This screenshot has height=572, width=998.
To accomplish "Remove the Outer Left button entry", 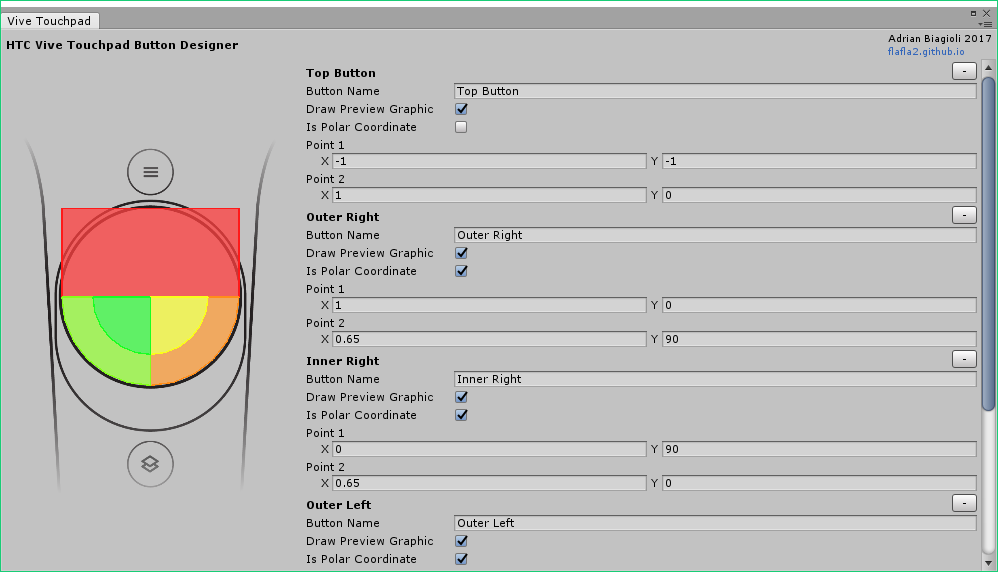I will coord(964,503).
